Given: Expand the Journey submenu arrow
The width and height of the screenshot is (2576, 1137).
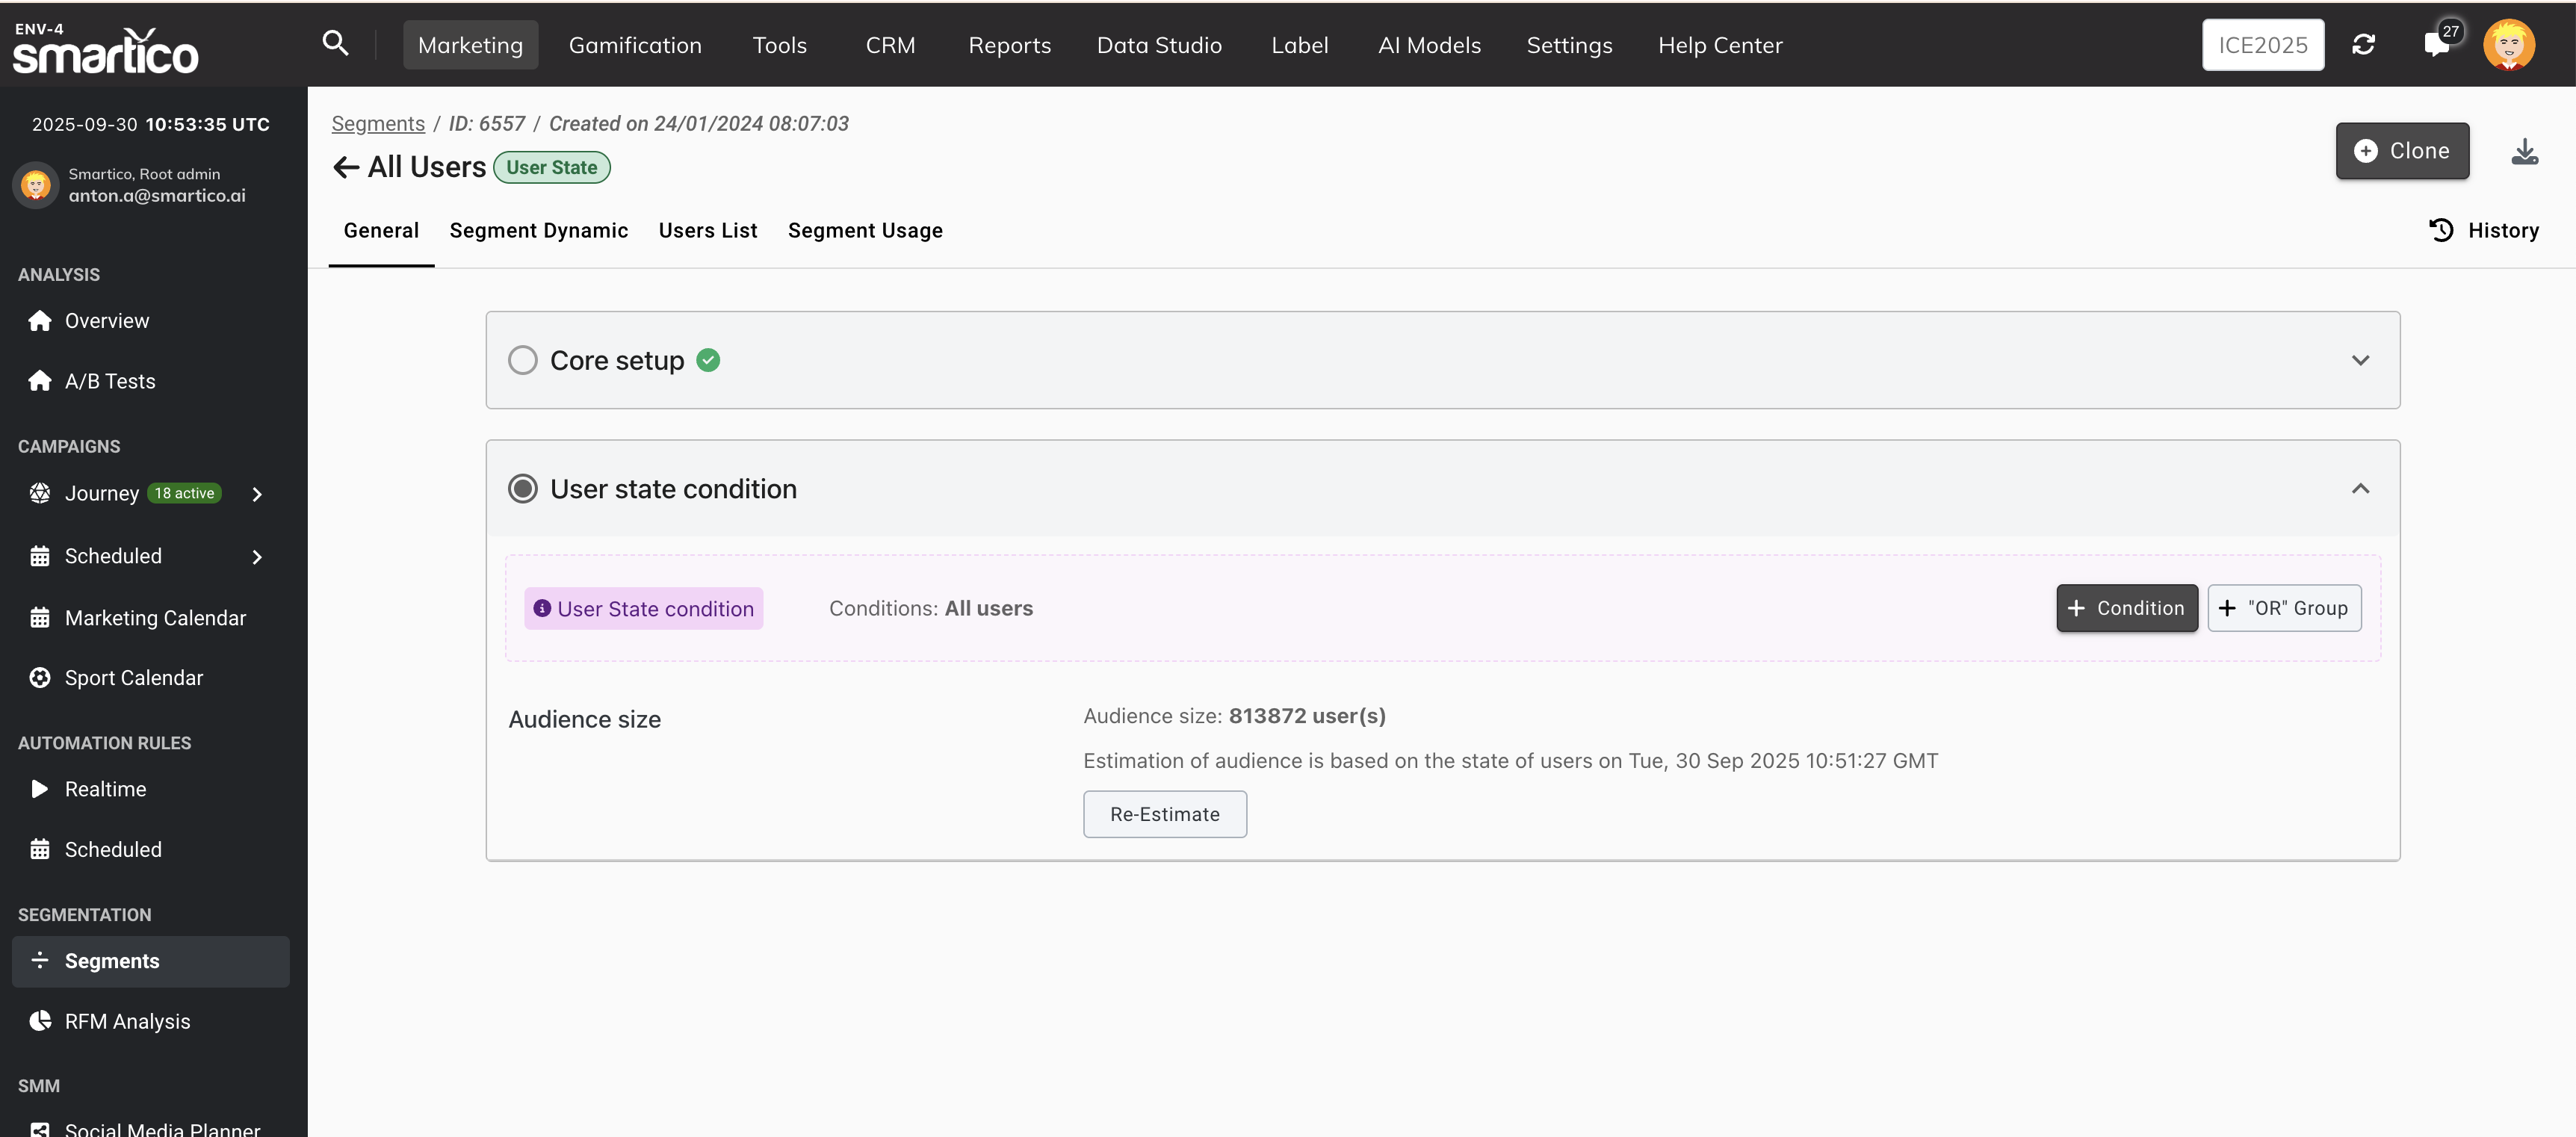Looking at the screenshot, I should [x=257, y=494].
